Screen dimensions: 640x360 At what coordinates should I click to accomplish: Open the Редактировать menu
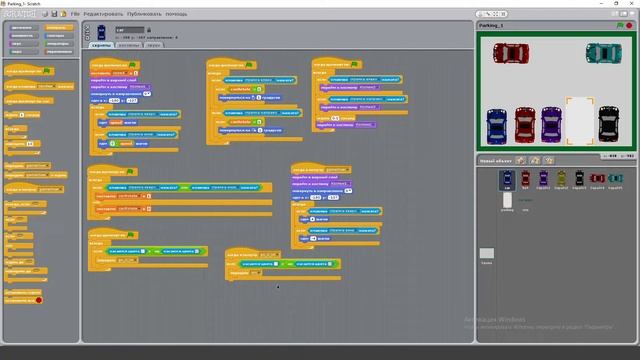[103, 14]
